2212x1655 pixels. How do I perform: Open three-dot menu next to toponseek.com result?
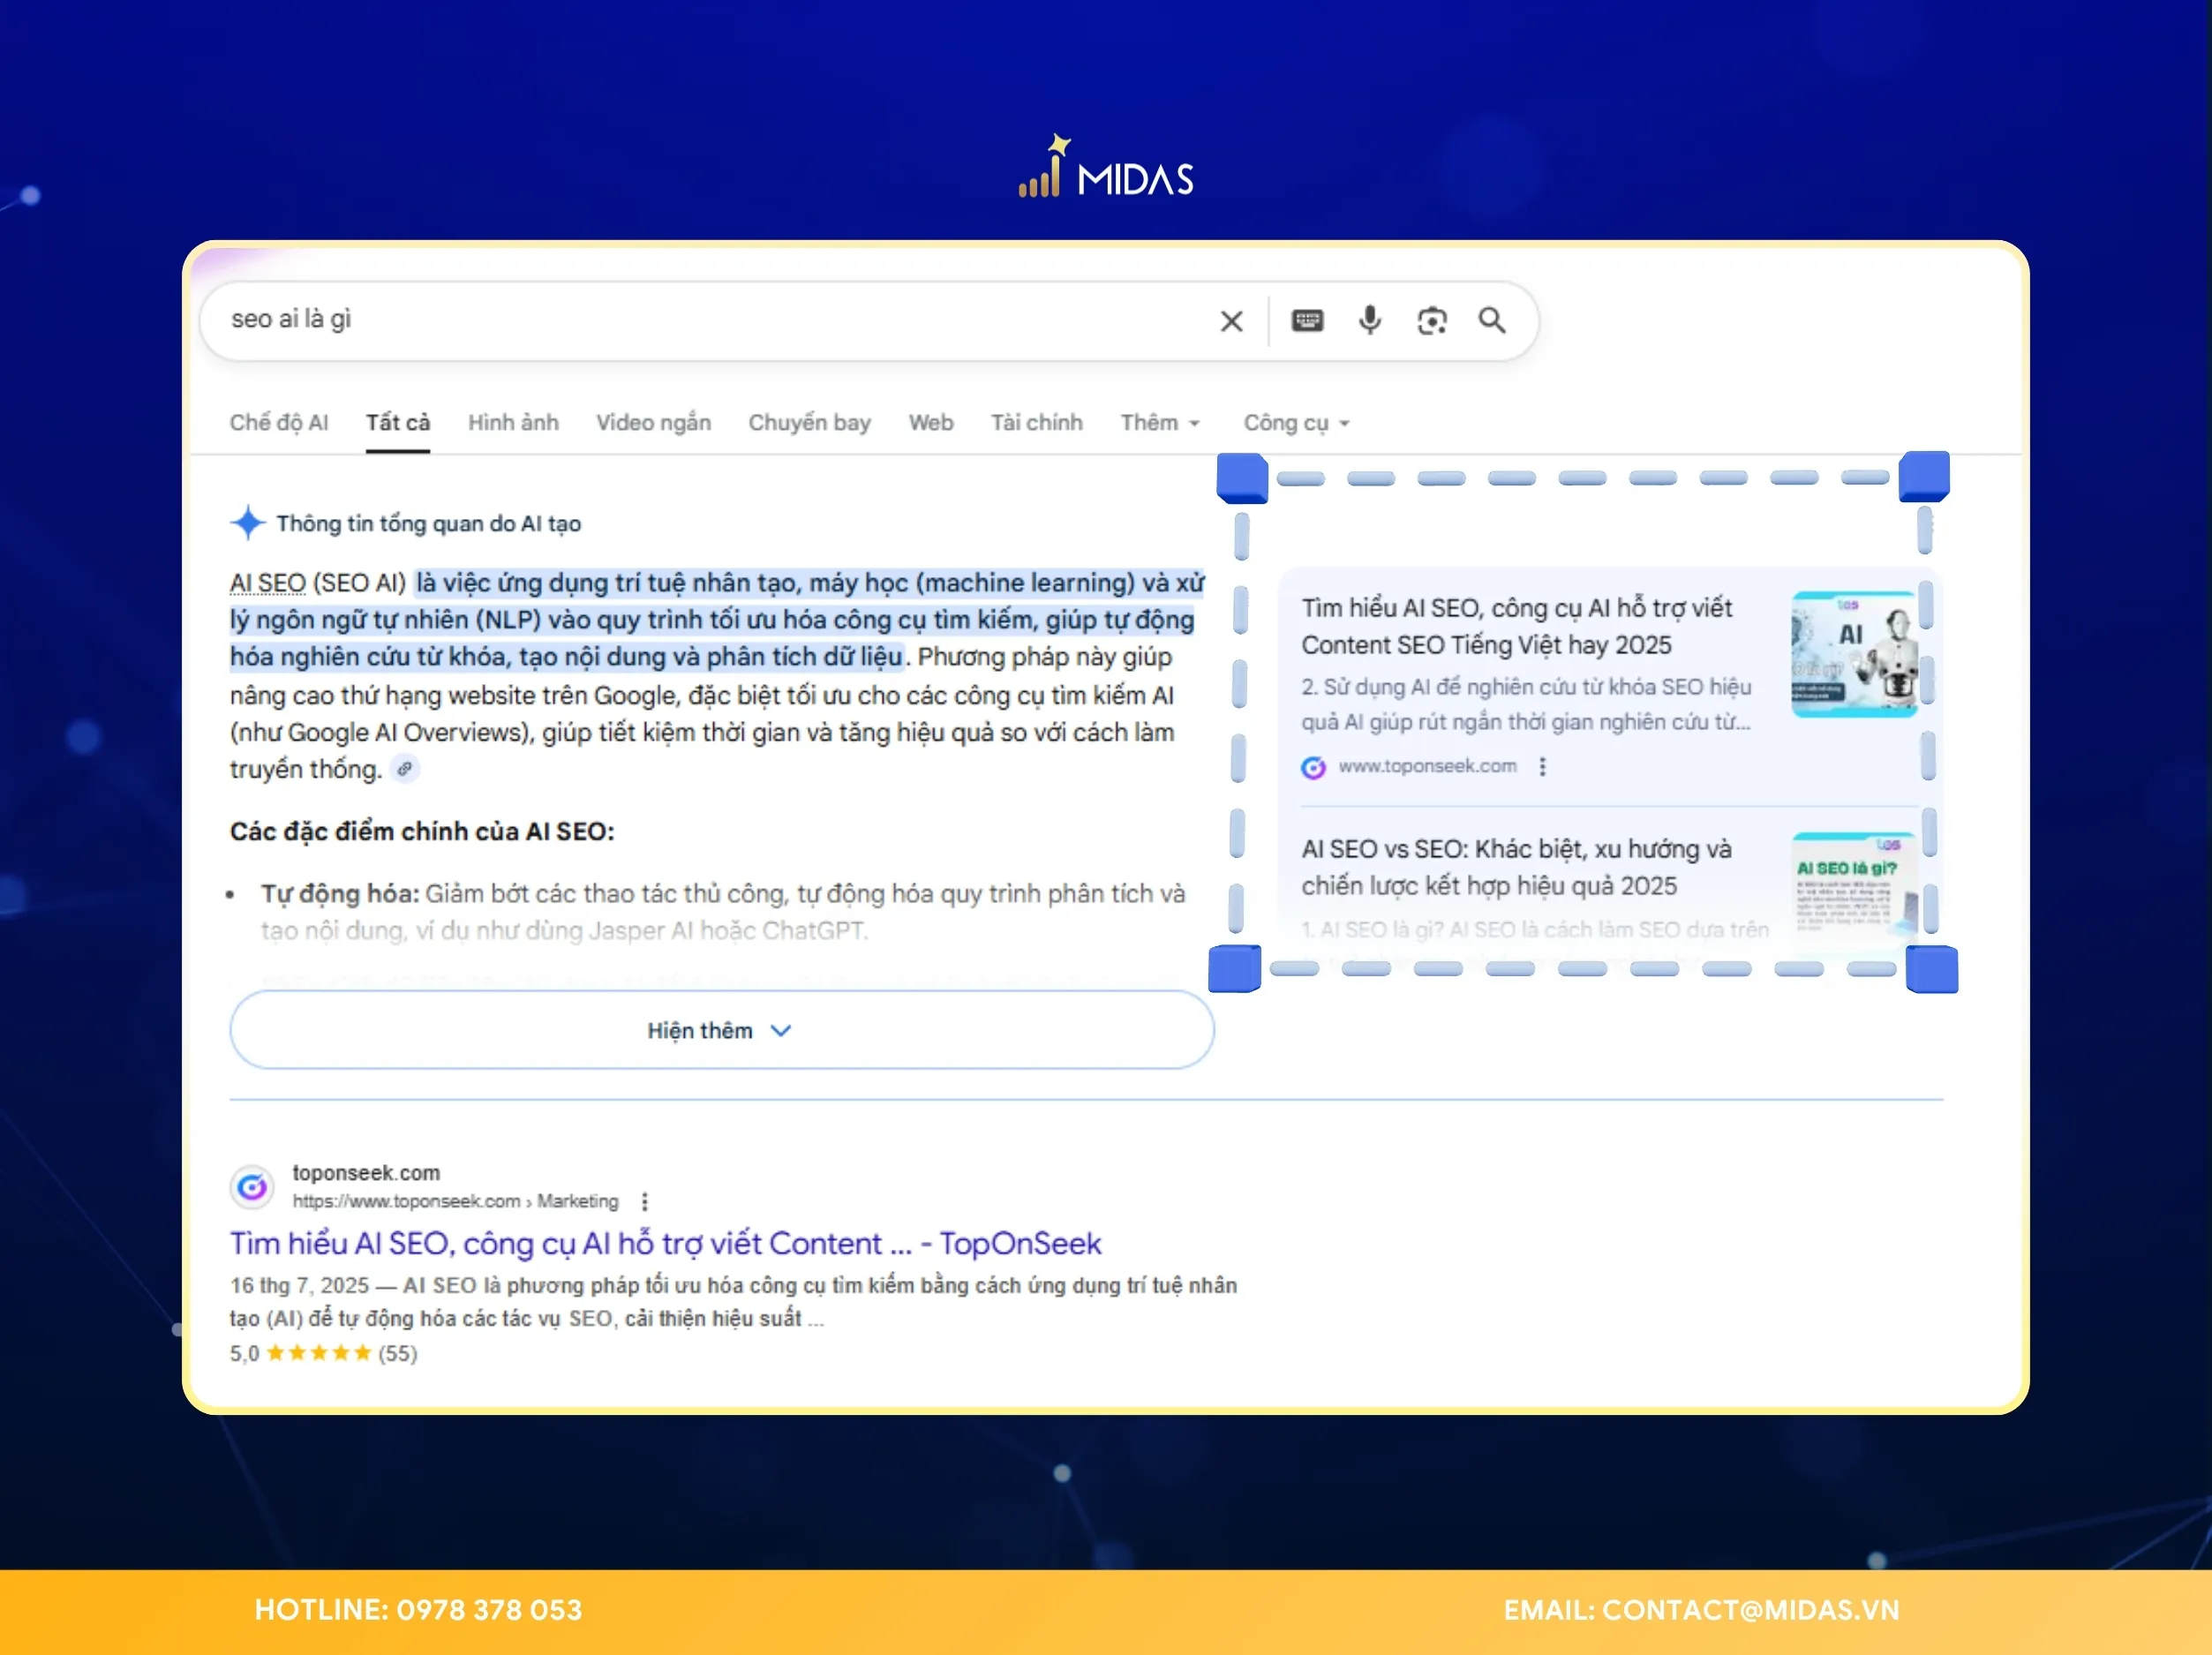(646, 1201)
